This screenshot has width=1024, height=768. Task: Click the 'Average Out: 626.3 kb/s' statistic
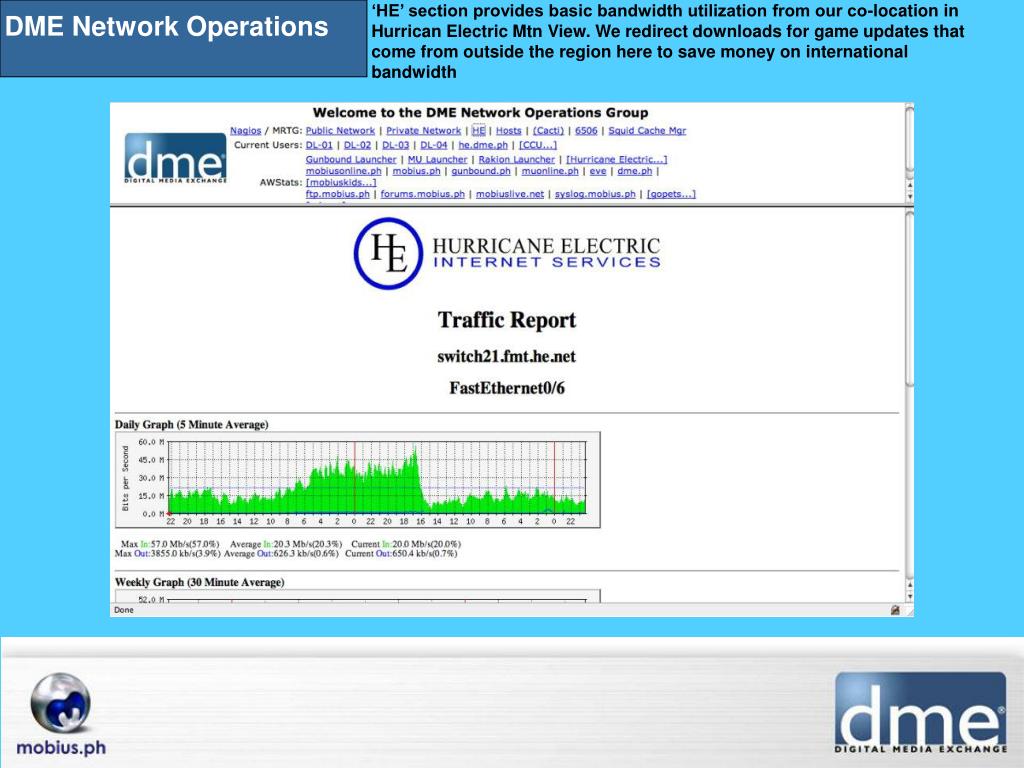(281, 554)
